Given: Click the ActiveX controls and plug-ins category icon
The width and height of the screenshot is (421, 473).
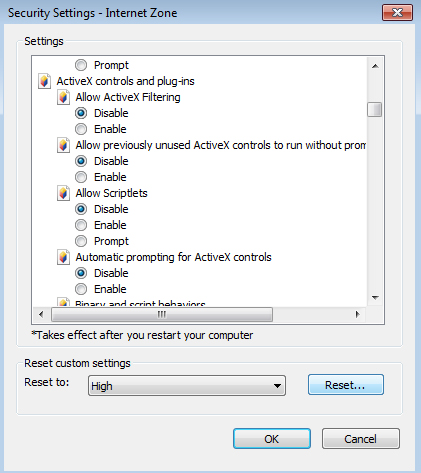Looking at the screenshot, I should (44, 81).
